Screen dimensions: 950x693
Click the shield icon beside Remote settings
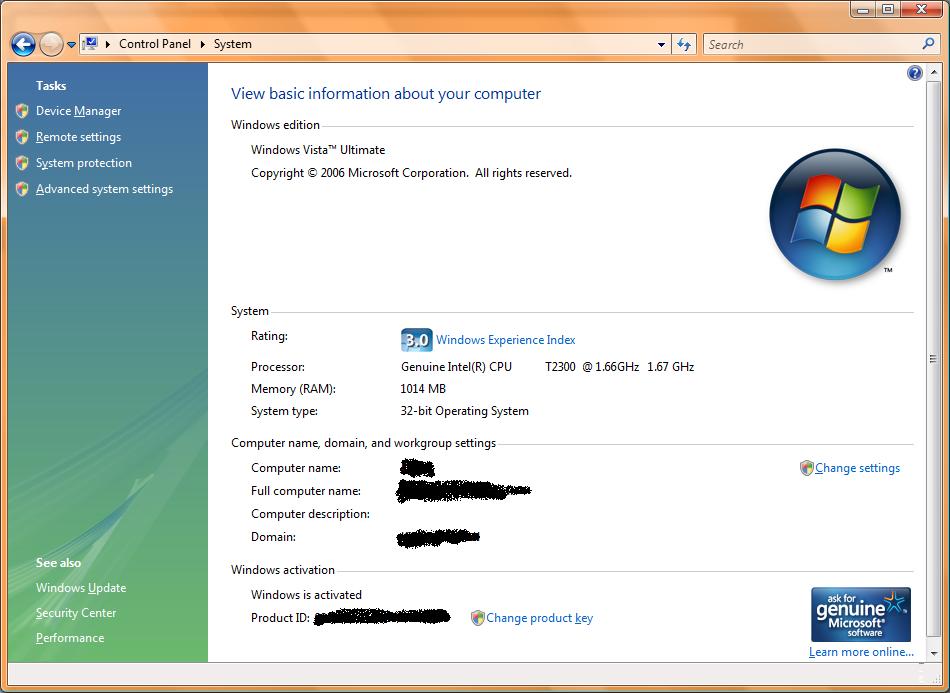(22, 137)
